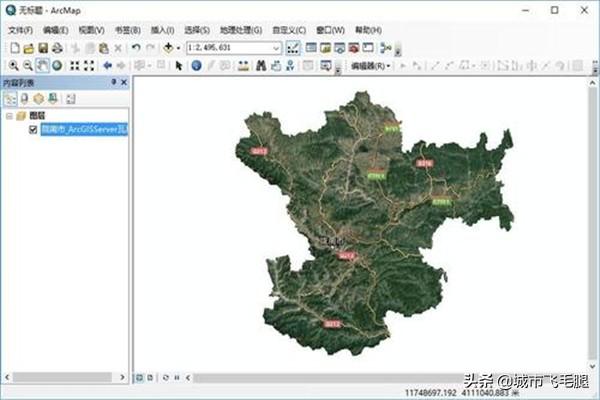Select the Zoom In tool
The image size is (600, 400).
pos(13,66)
